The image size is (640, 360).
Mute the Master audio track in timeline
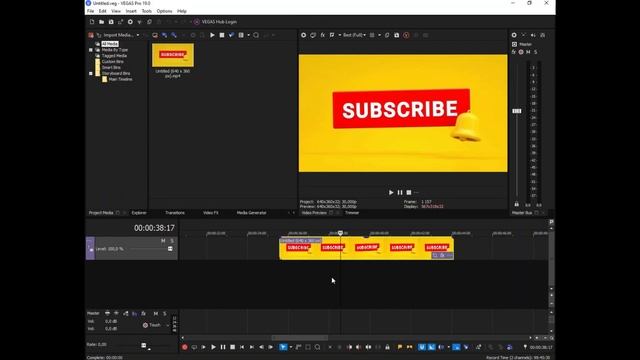[x=156, y=313]
